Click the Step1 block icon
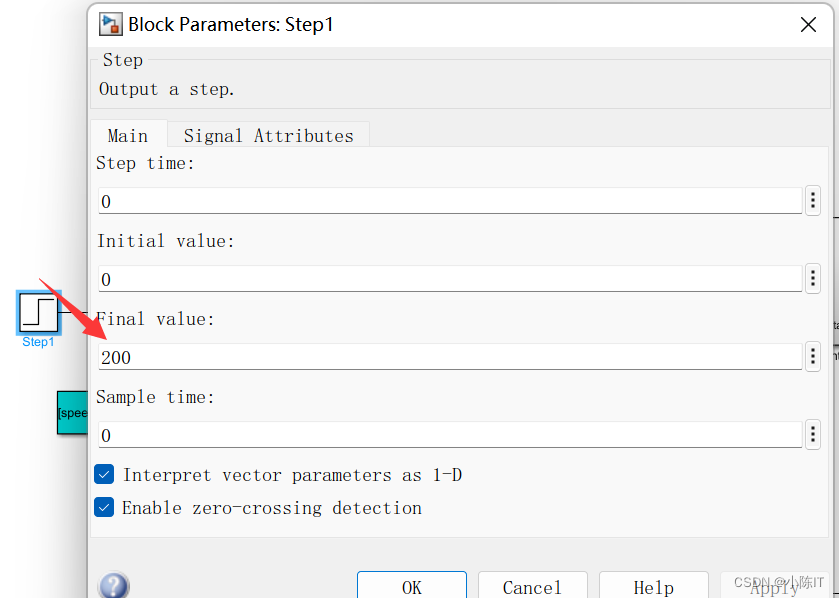 pos(39,312)
